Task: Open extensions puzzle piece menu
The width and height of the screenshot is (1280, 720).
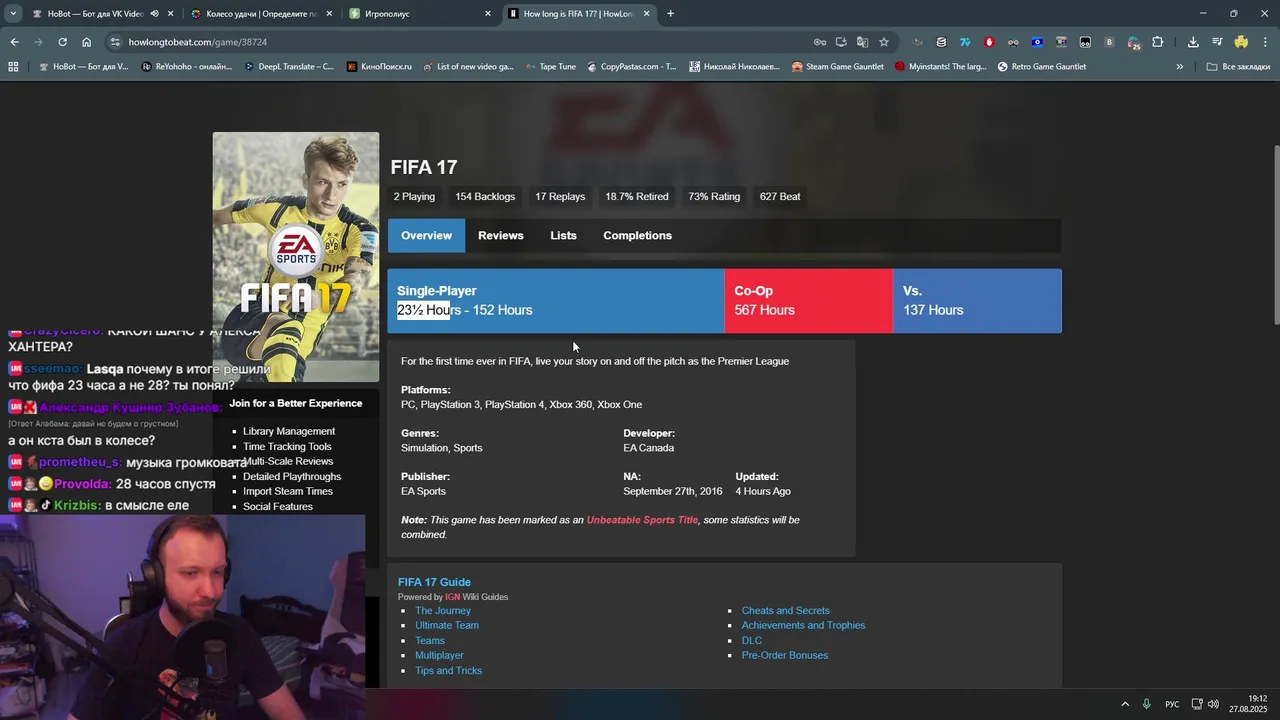Action: [x=1158, y=42]
